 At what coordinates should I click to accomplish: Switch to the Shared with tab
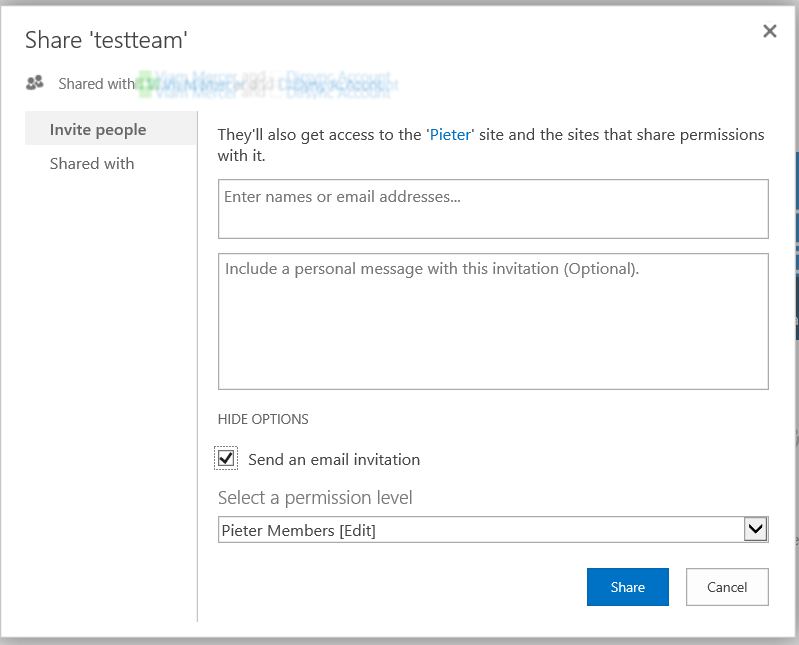pyautogui.click(x=92, y=164)
